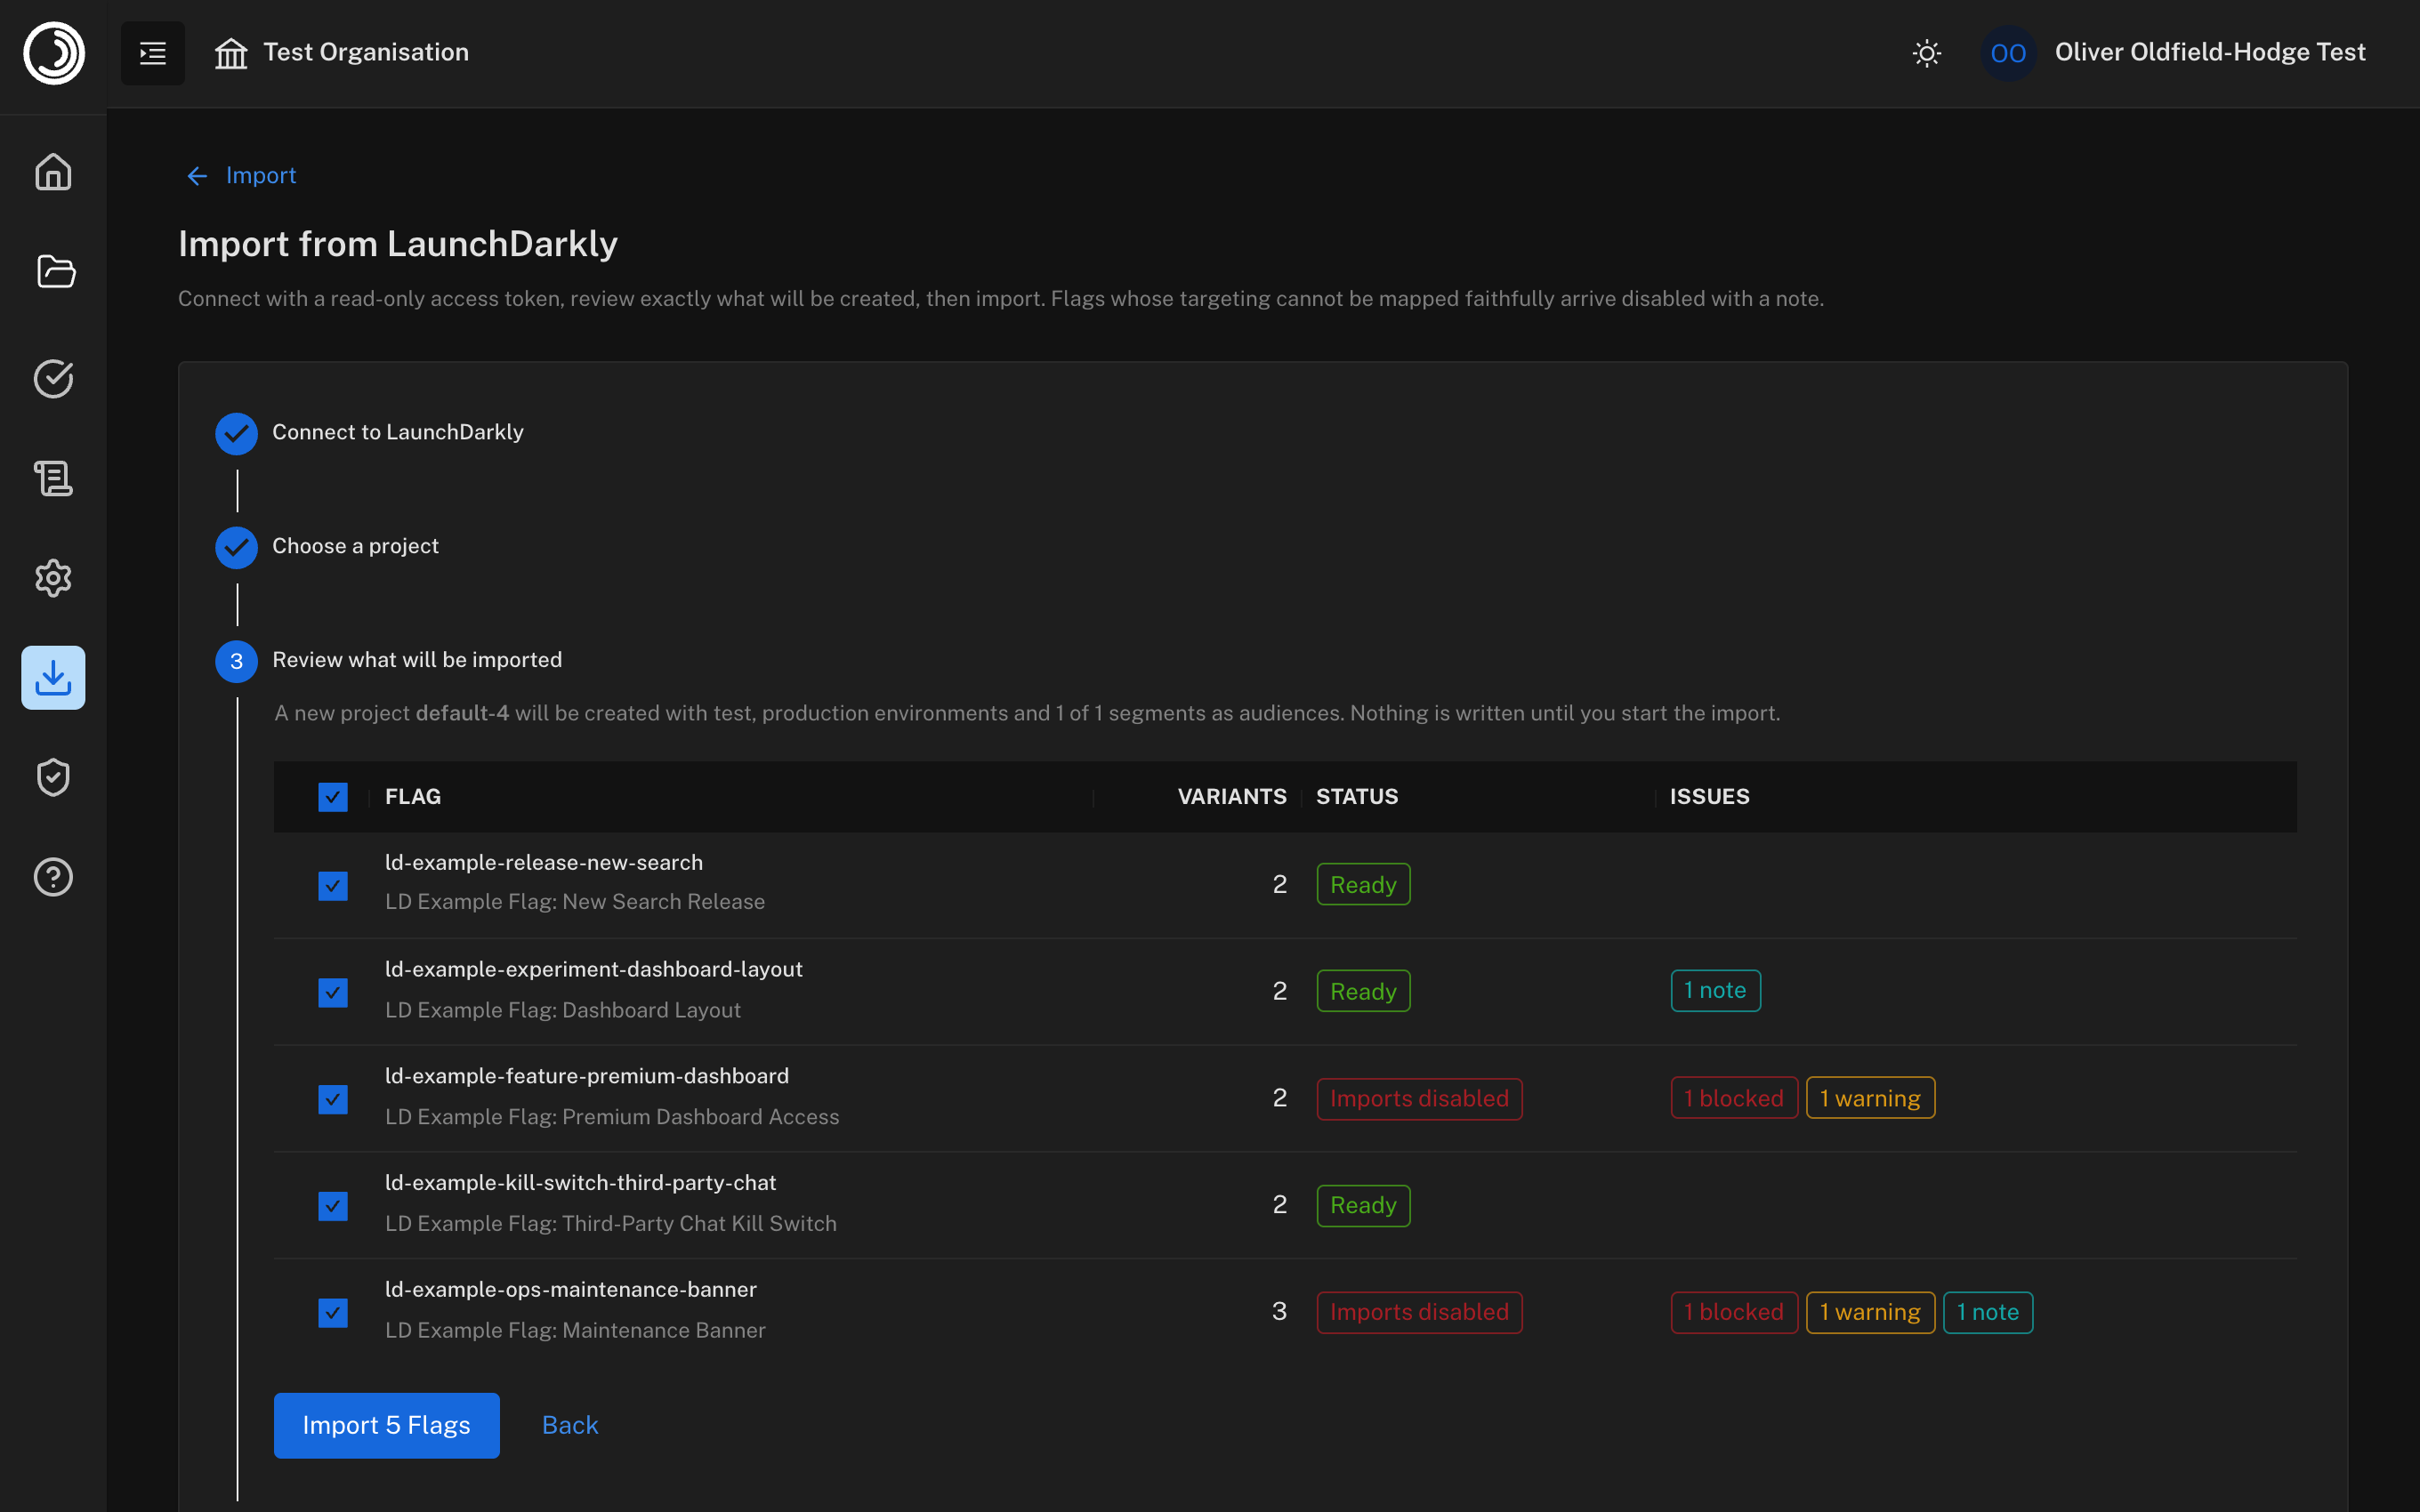Click LD Example Flag: Maintenance Banner description
Image resolution: width=2420 pixels, height=1512 pixels.
[575, 1330]
